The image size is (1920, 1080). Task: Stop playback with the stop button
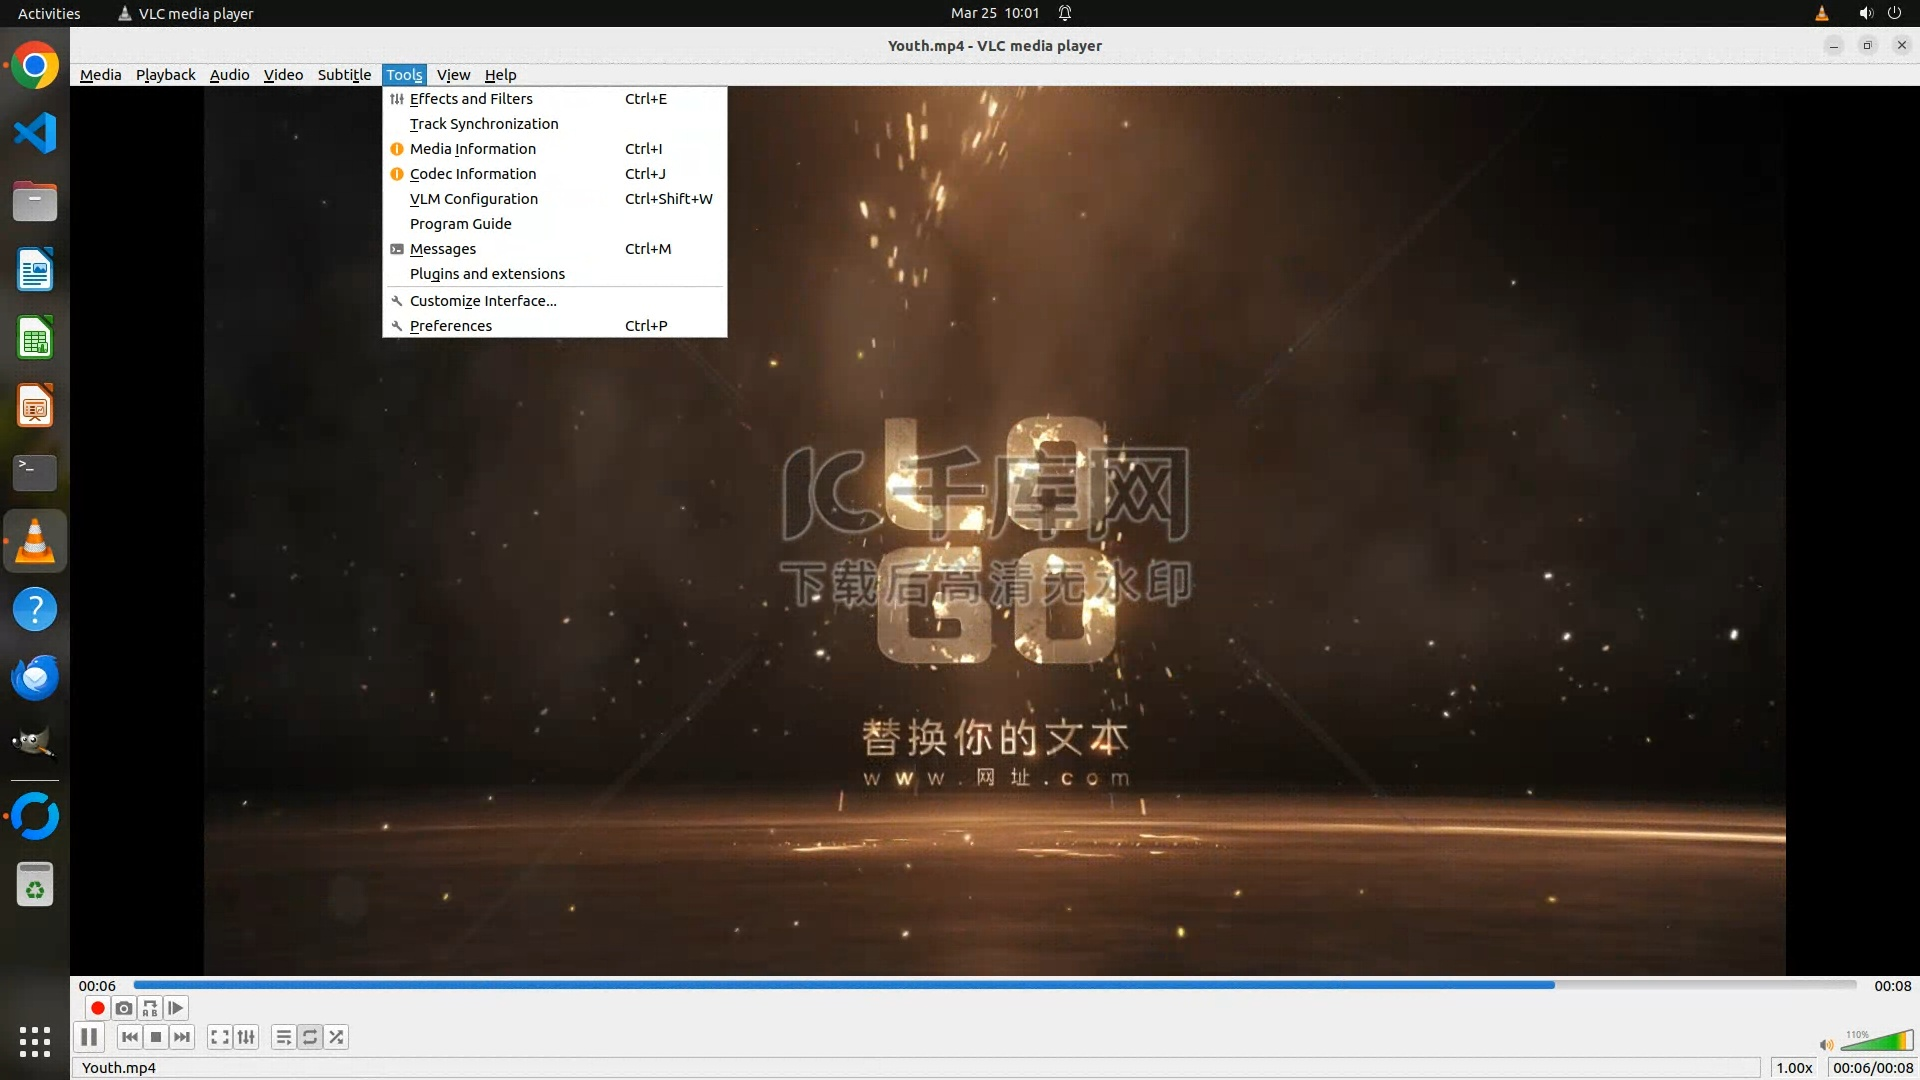click(x=156, y=1037)
